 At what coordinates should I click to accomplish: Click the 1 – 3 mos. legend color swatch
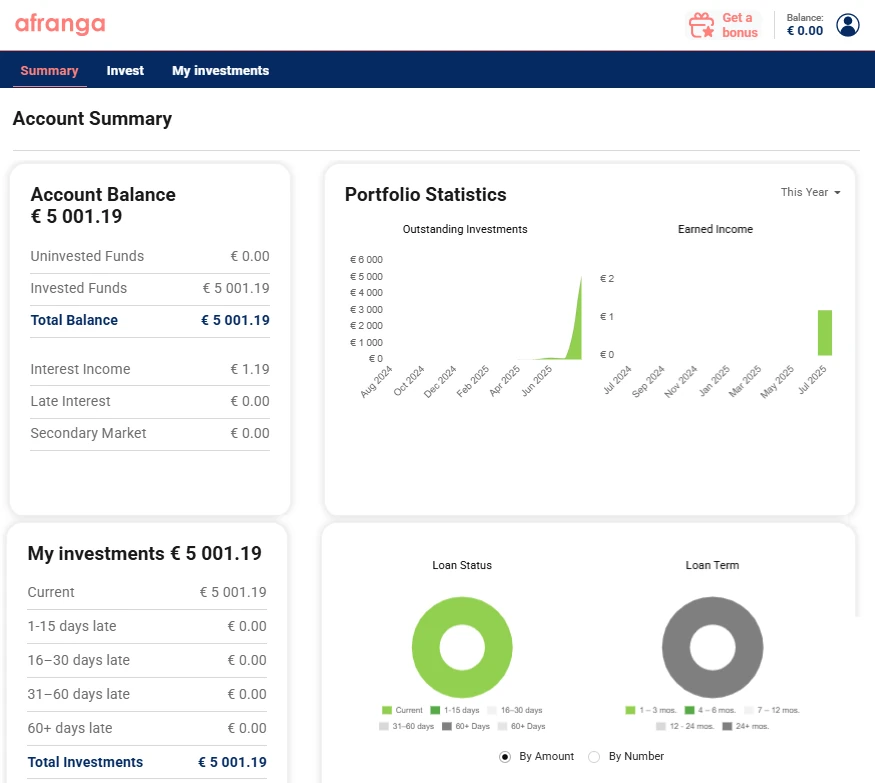pyautogui.click(x=631, y=710)
